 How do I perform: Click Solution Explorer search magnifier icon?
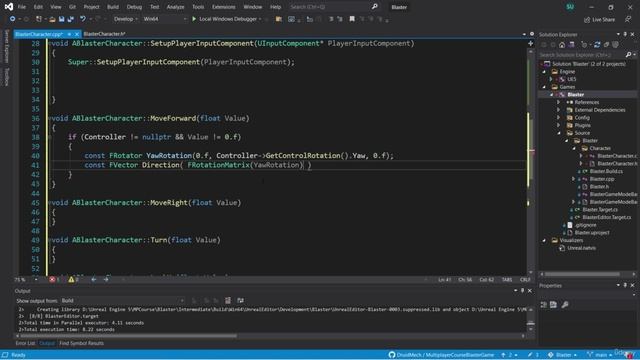[629, 54]
